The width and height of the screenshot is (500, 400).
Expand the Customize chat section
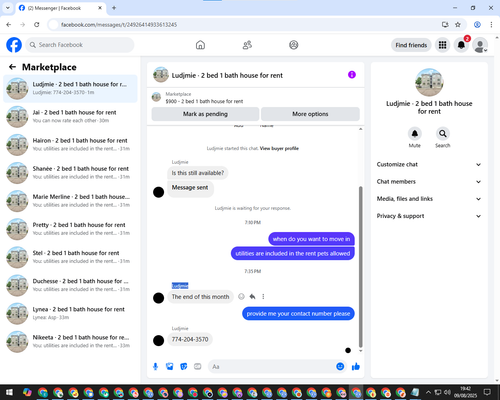click(429, 164)
